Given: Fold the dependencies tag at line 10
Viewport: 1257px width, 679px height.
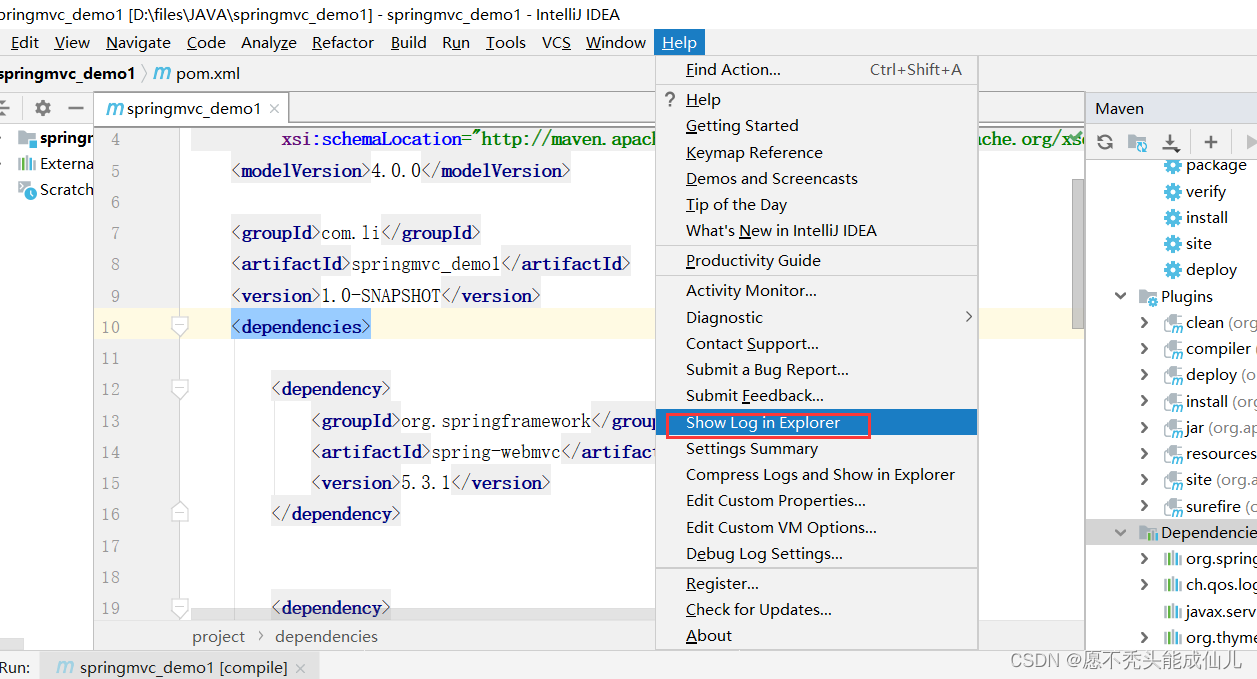Looking at the screenshot, I should pyautogui.click(x=180, y=326).
